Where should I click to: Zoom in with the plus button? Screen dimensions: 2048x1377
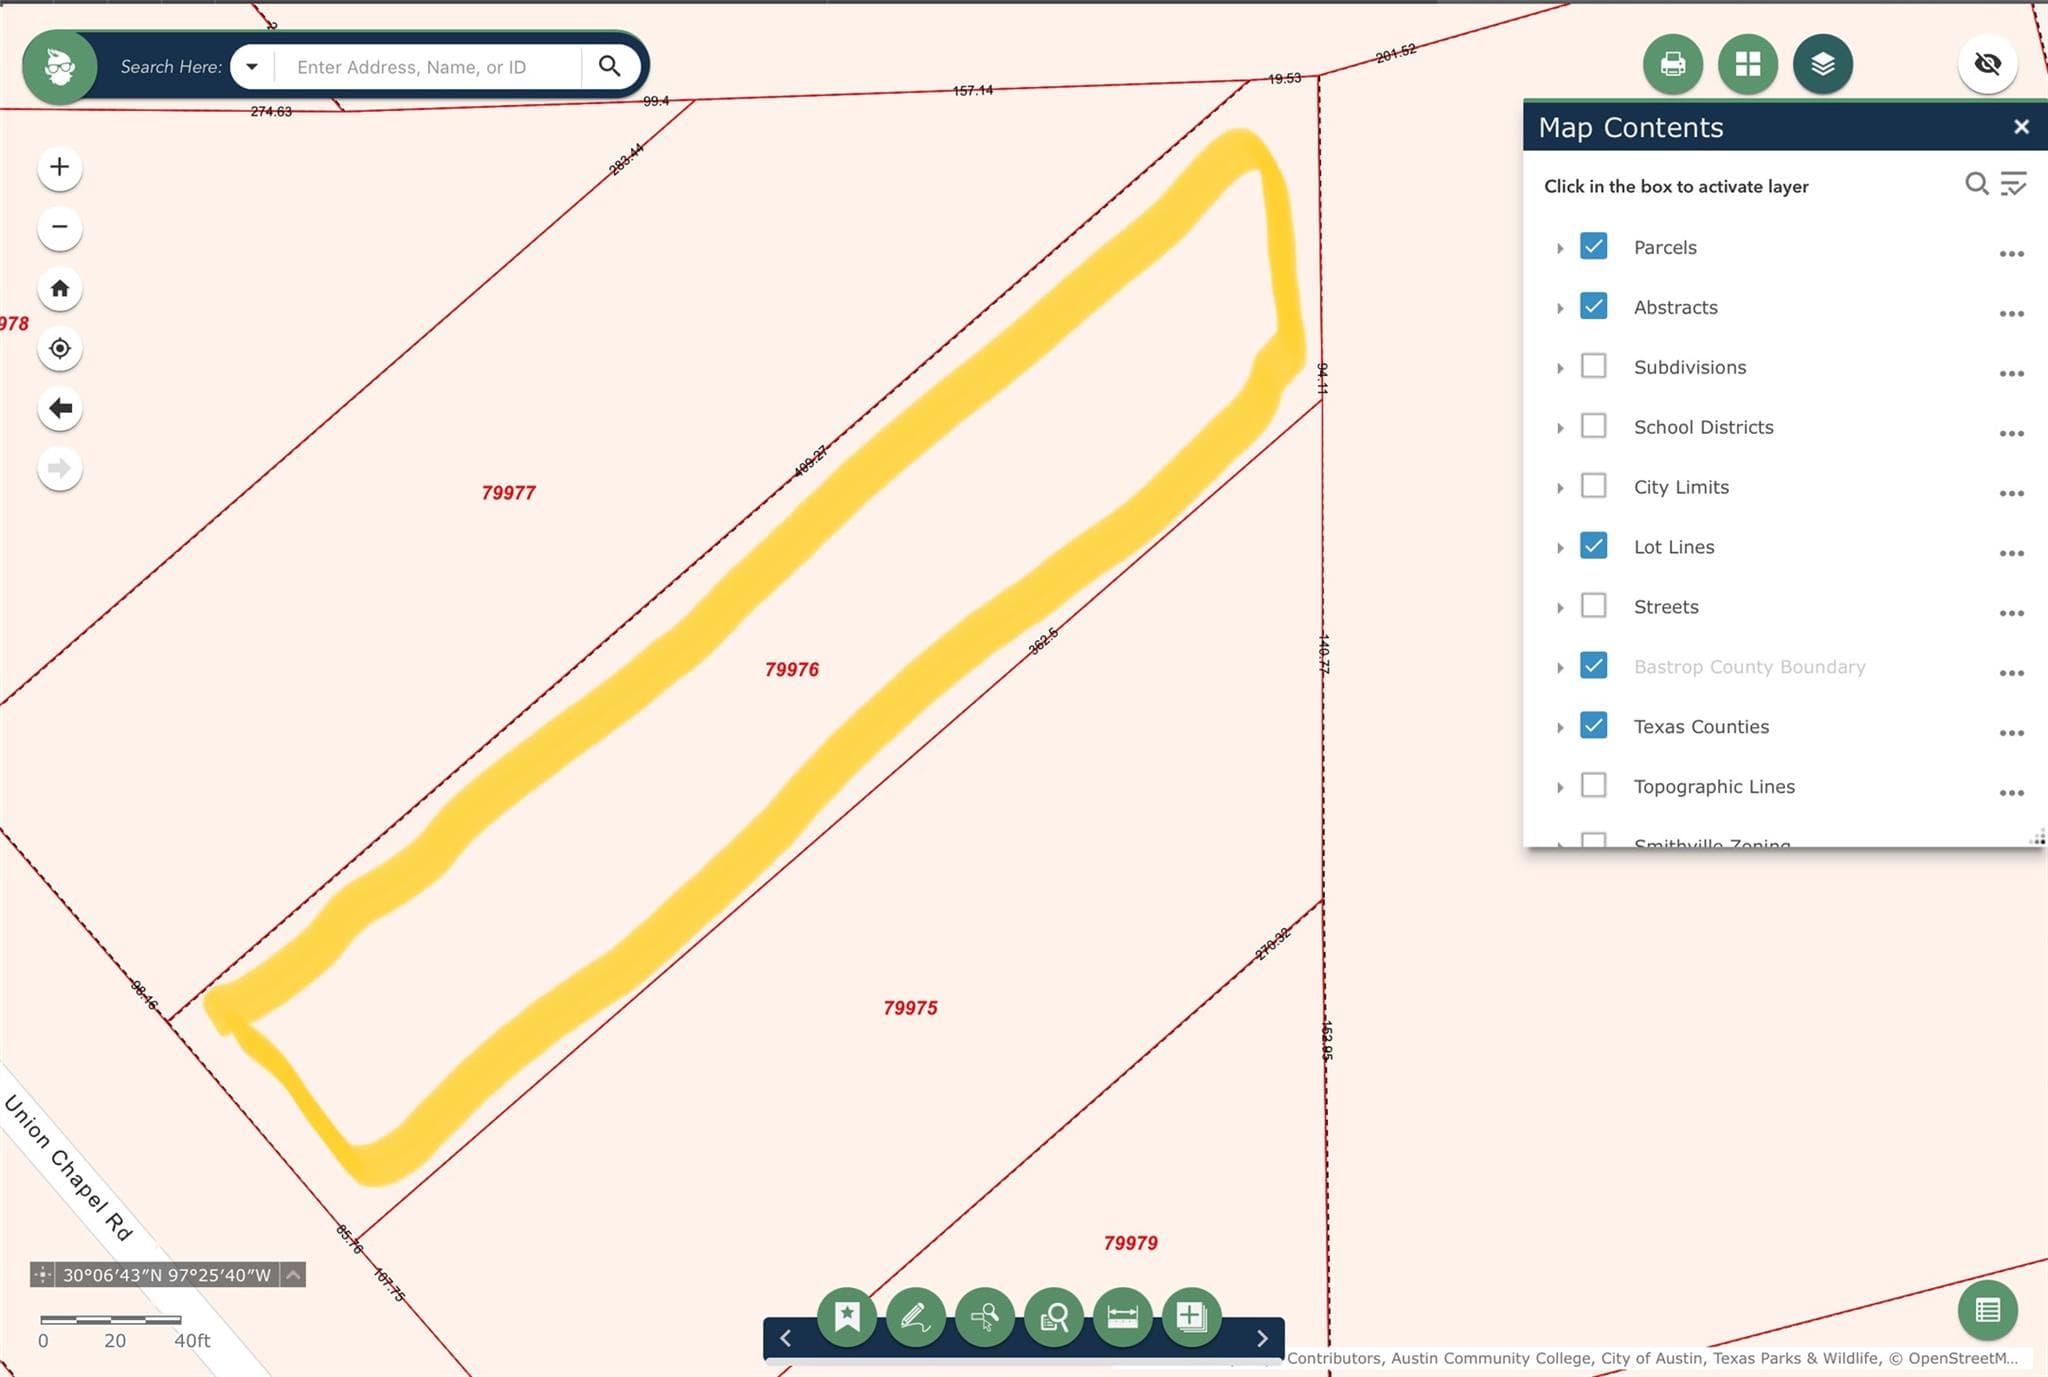point(60,167)
